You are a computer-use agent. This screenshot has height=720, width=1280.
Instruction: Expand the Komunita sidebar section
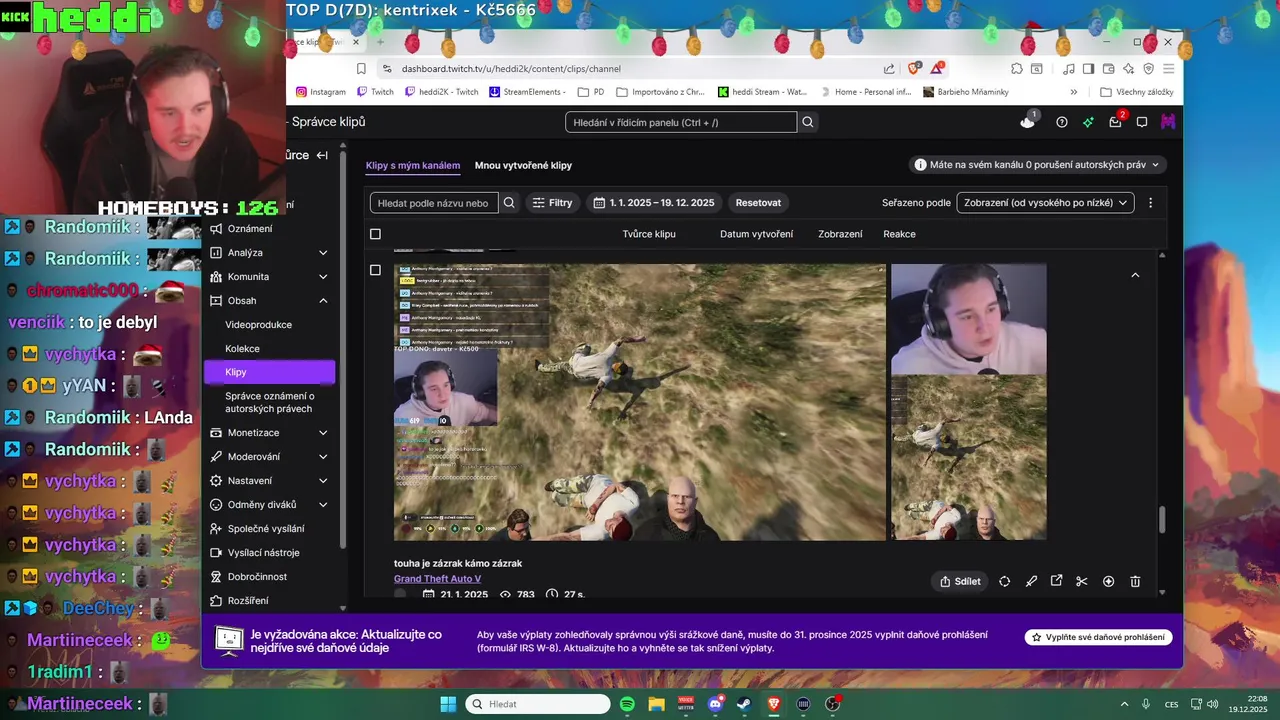click(323, 277)
